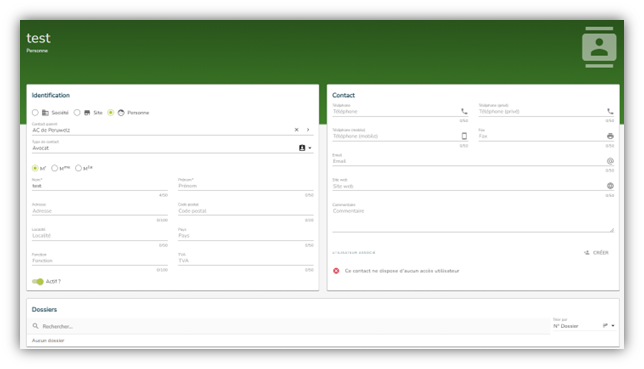Click the globe icon in Site web field
This screenshot has height=369, width=644.
(x=610, y=186)
